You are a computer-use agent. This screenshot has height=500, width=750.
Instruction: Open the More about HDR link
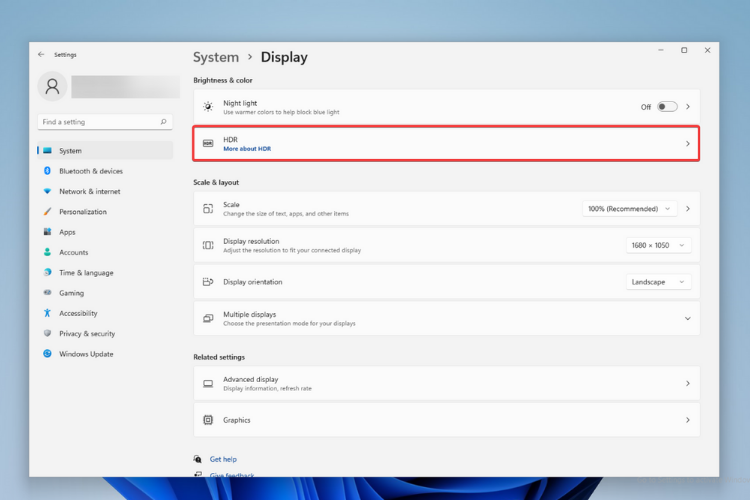pos(247,149)
